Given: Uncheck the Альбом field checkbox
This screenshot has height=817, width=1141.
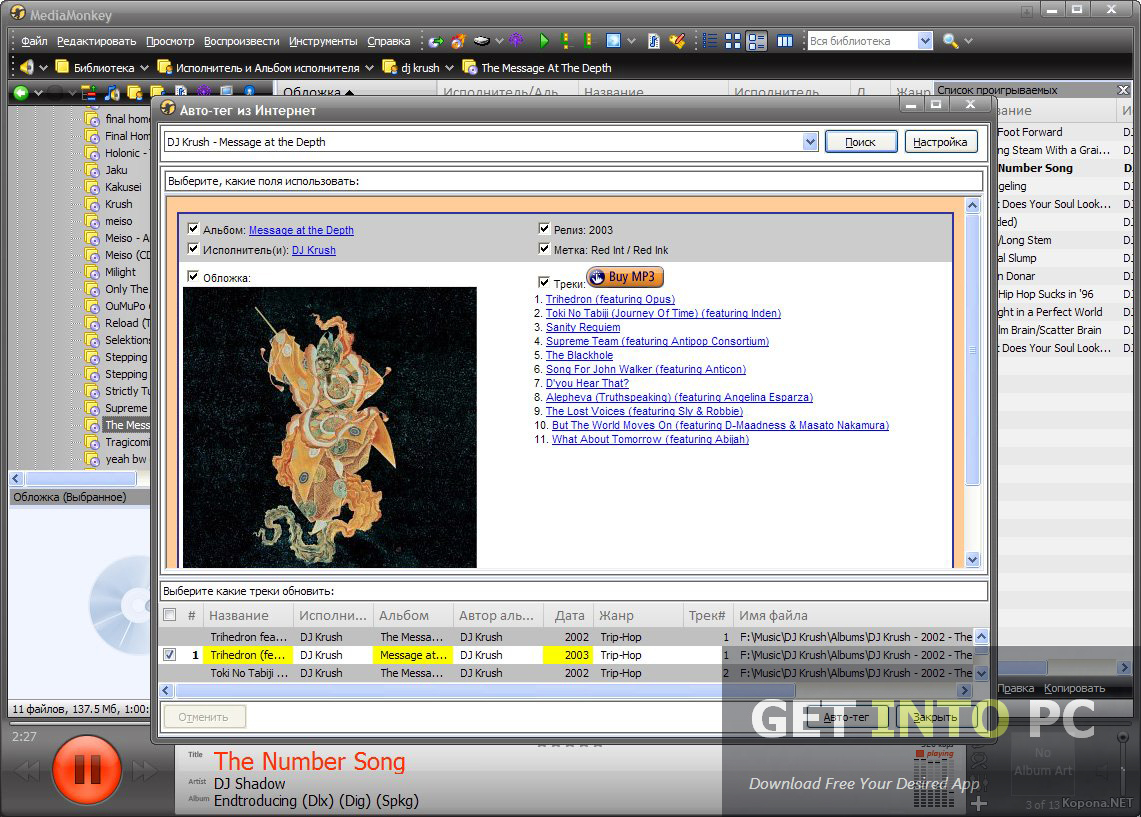Looking at the screenshot, I should 193,228.
